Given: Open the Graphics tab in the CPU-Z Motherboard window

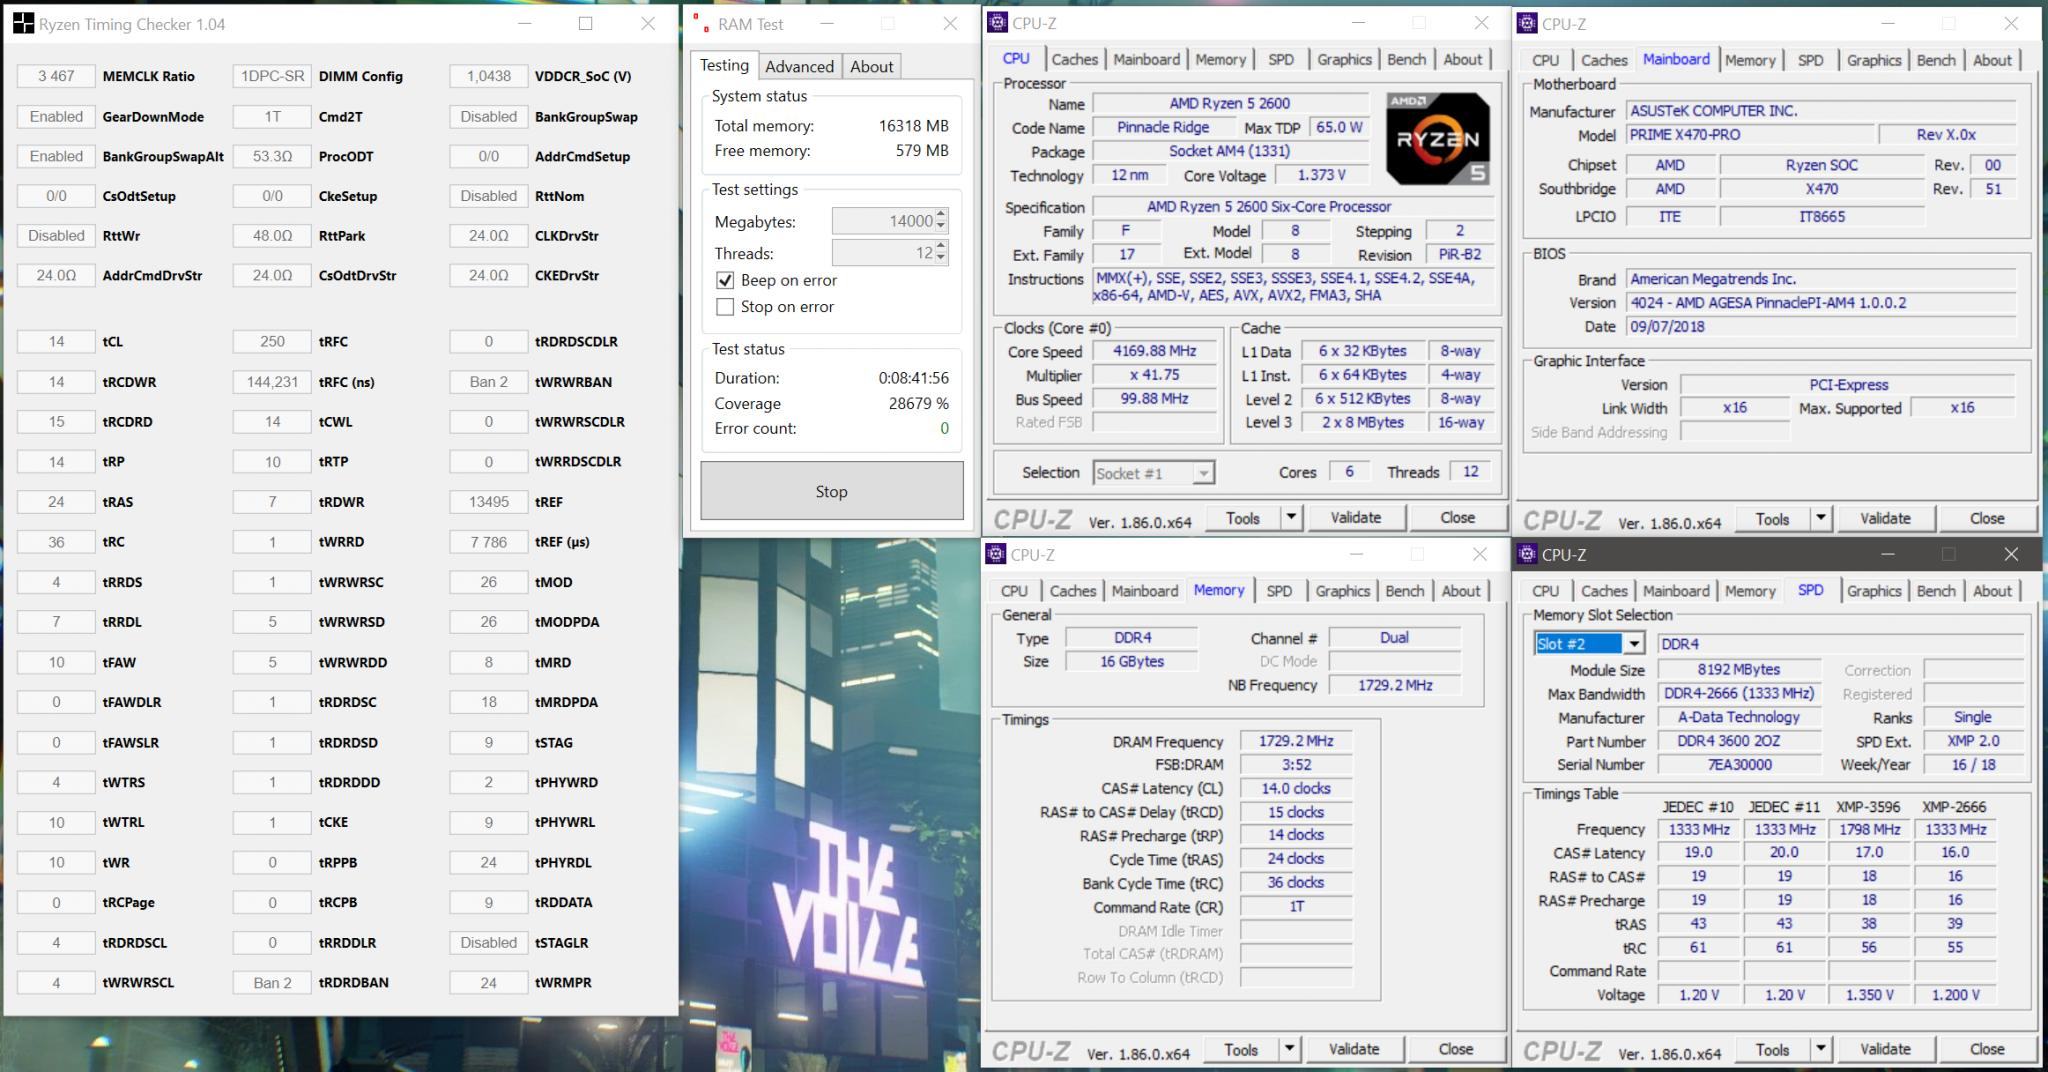Looking at the screenshot, I should (x=1874, y=60).
